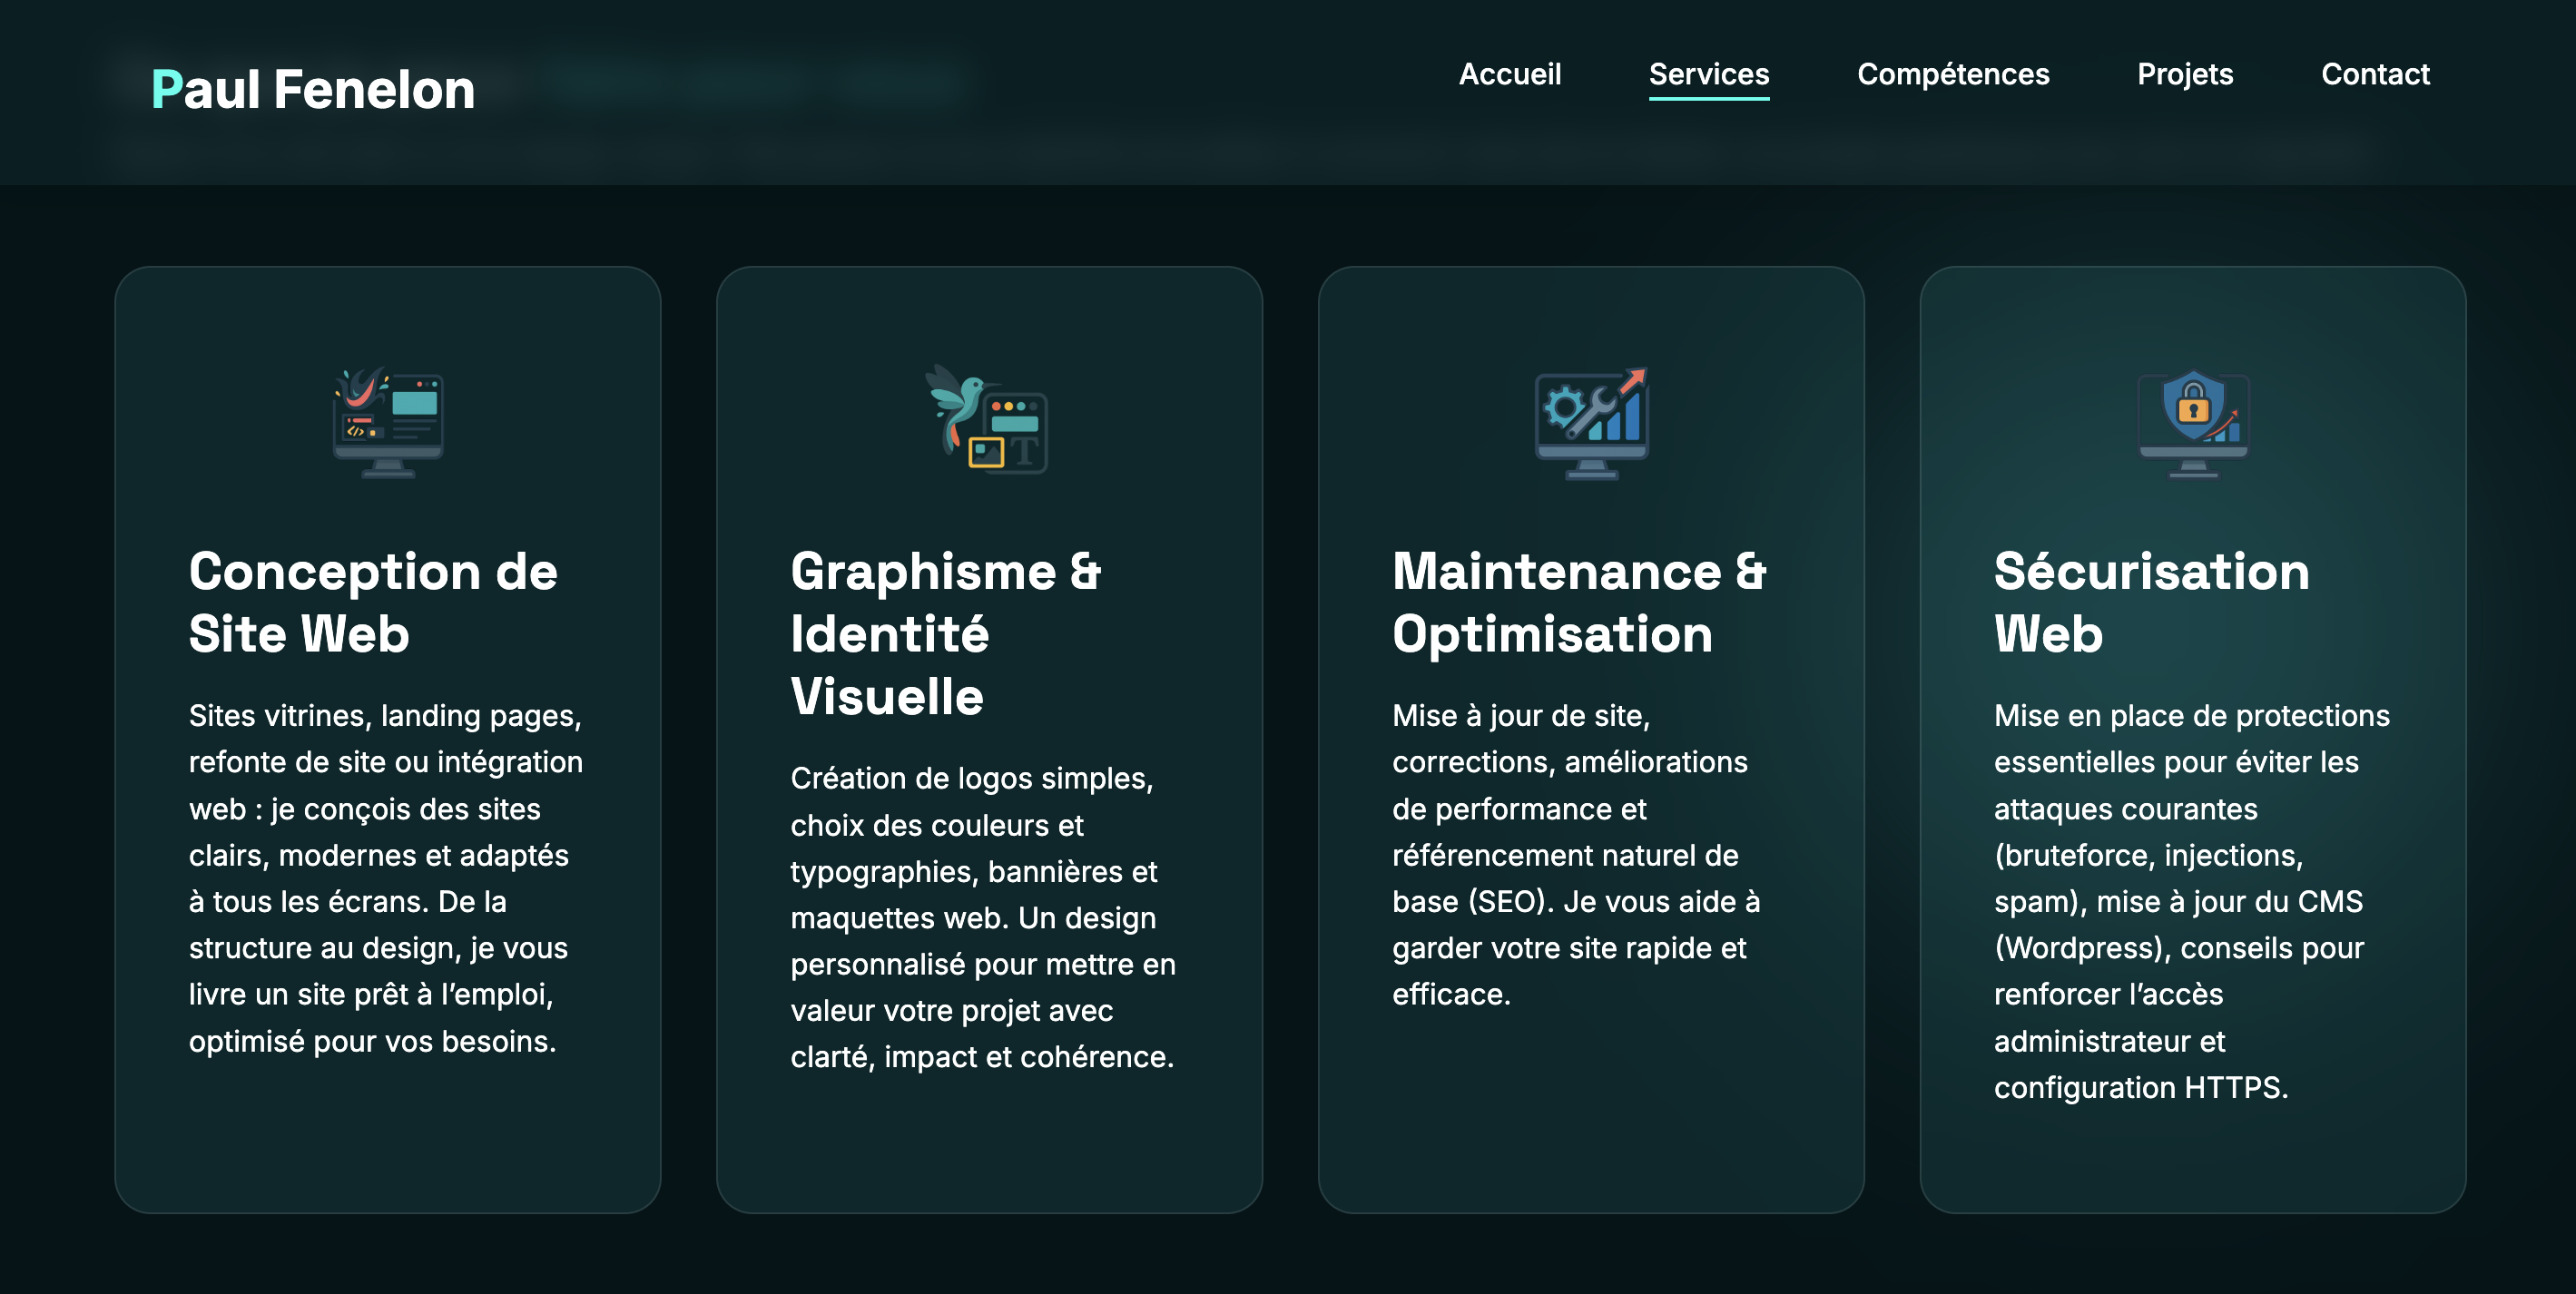Click the Sécurisation Web heading
This screenshot has width=2576, height=1294.
click(2150, 600)
